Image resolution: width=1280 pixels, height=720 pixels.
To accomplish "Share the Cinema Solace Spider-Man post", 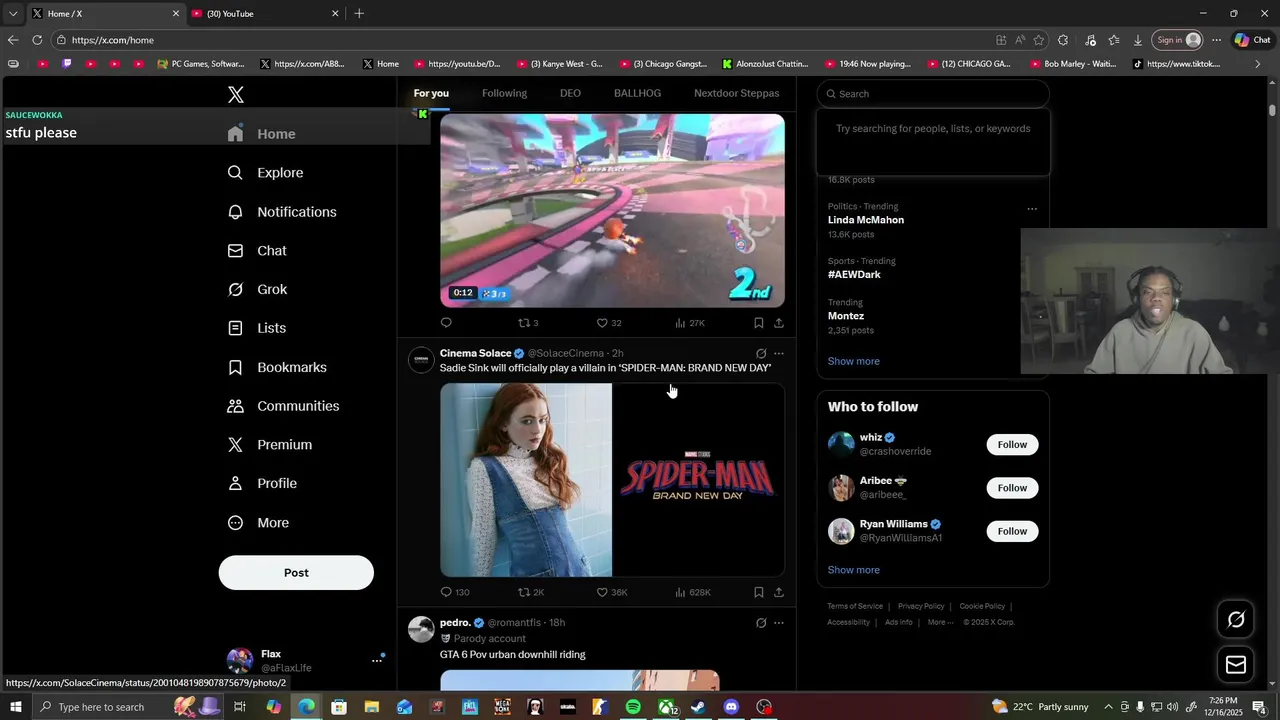I will [x=779, y=592].
